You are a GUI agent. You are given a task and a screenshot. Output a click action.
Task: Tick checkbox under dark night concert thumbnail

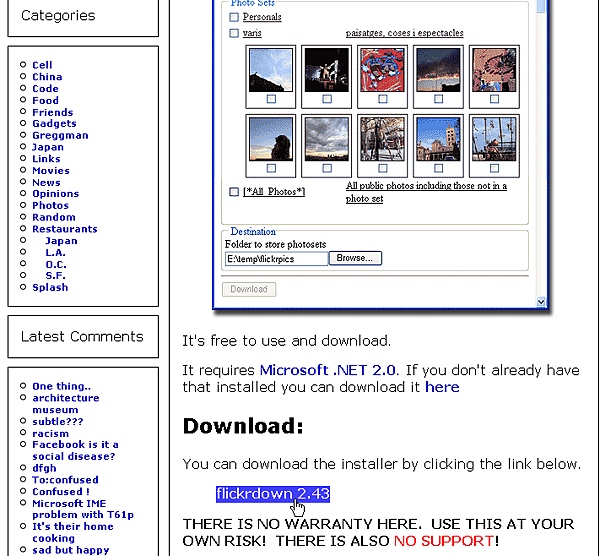click(x=327, y=99)
